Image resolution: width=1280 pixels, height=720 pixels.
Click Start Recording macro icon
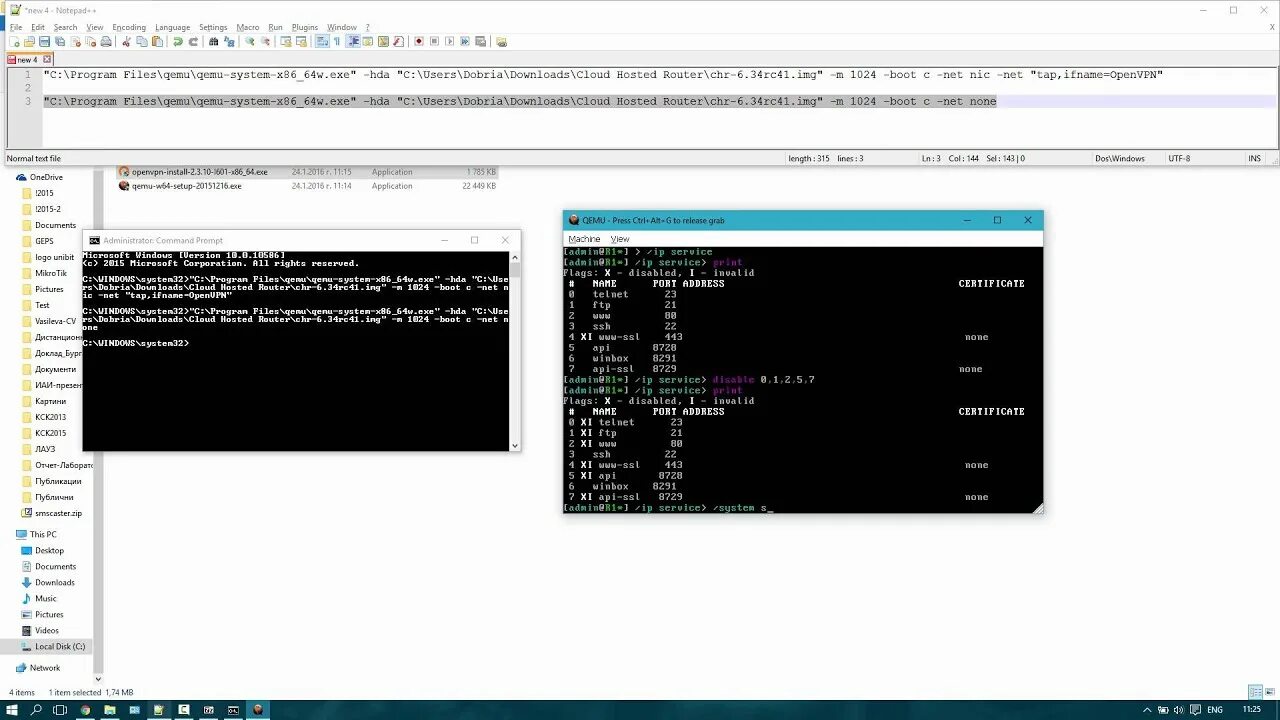coord(419,41)
